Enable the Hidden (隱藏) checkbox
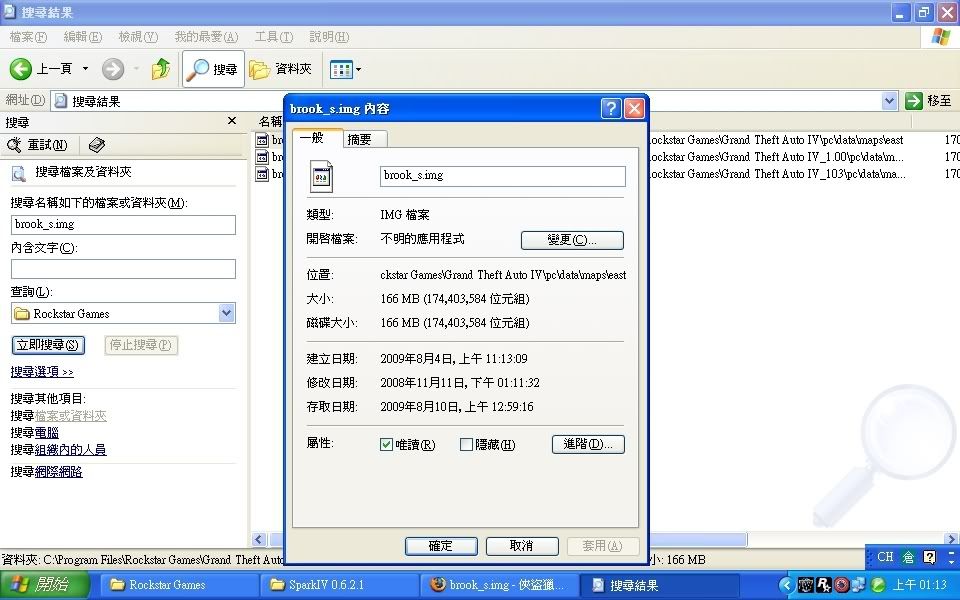The width and height of the screenshot is (960, 600). point(466,445)
